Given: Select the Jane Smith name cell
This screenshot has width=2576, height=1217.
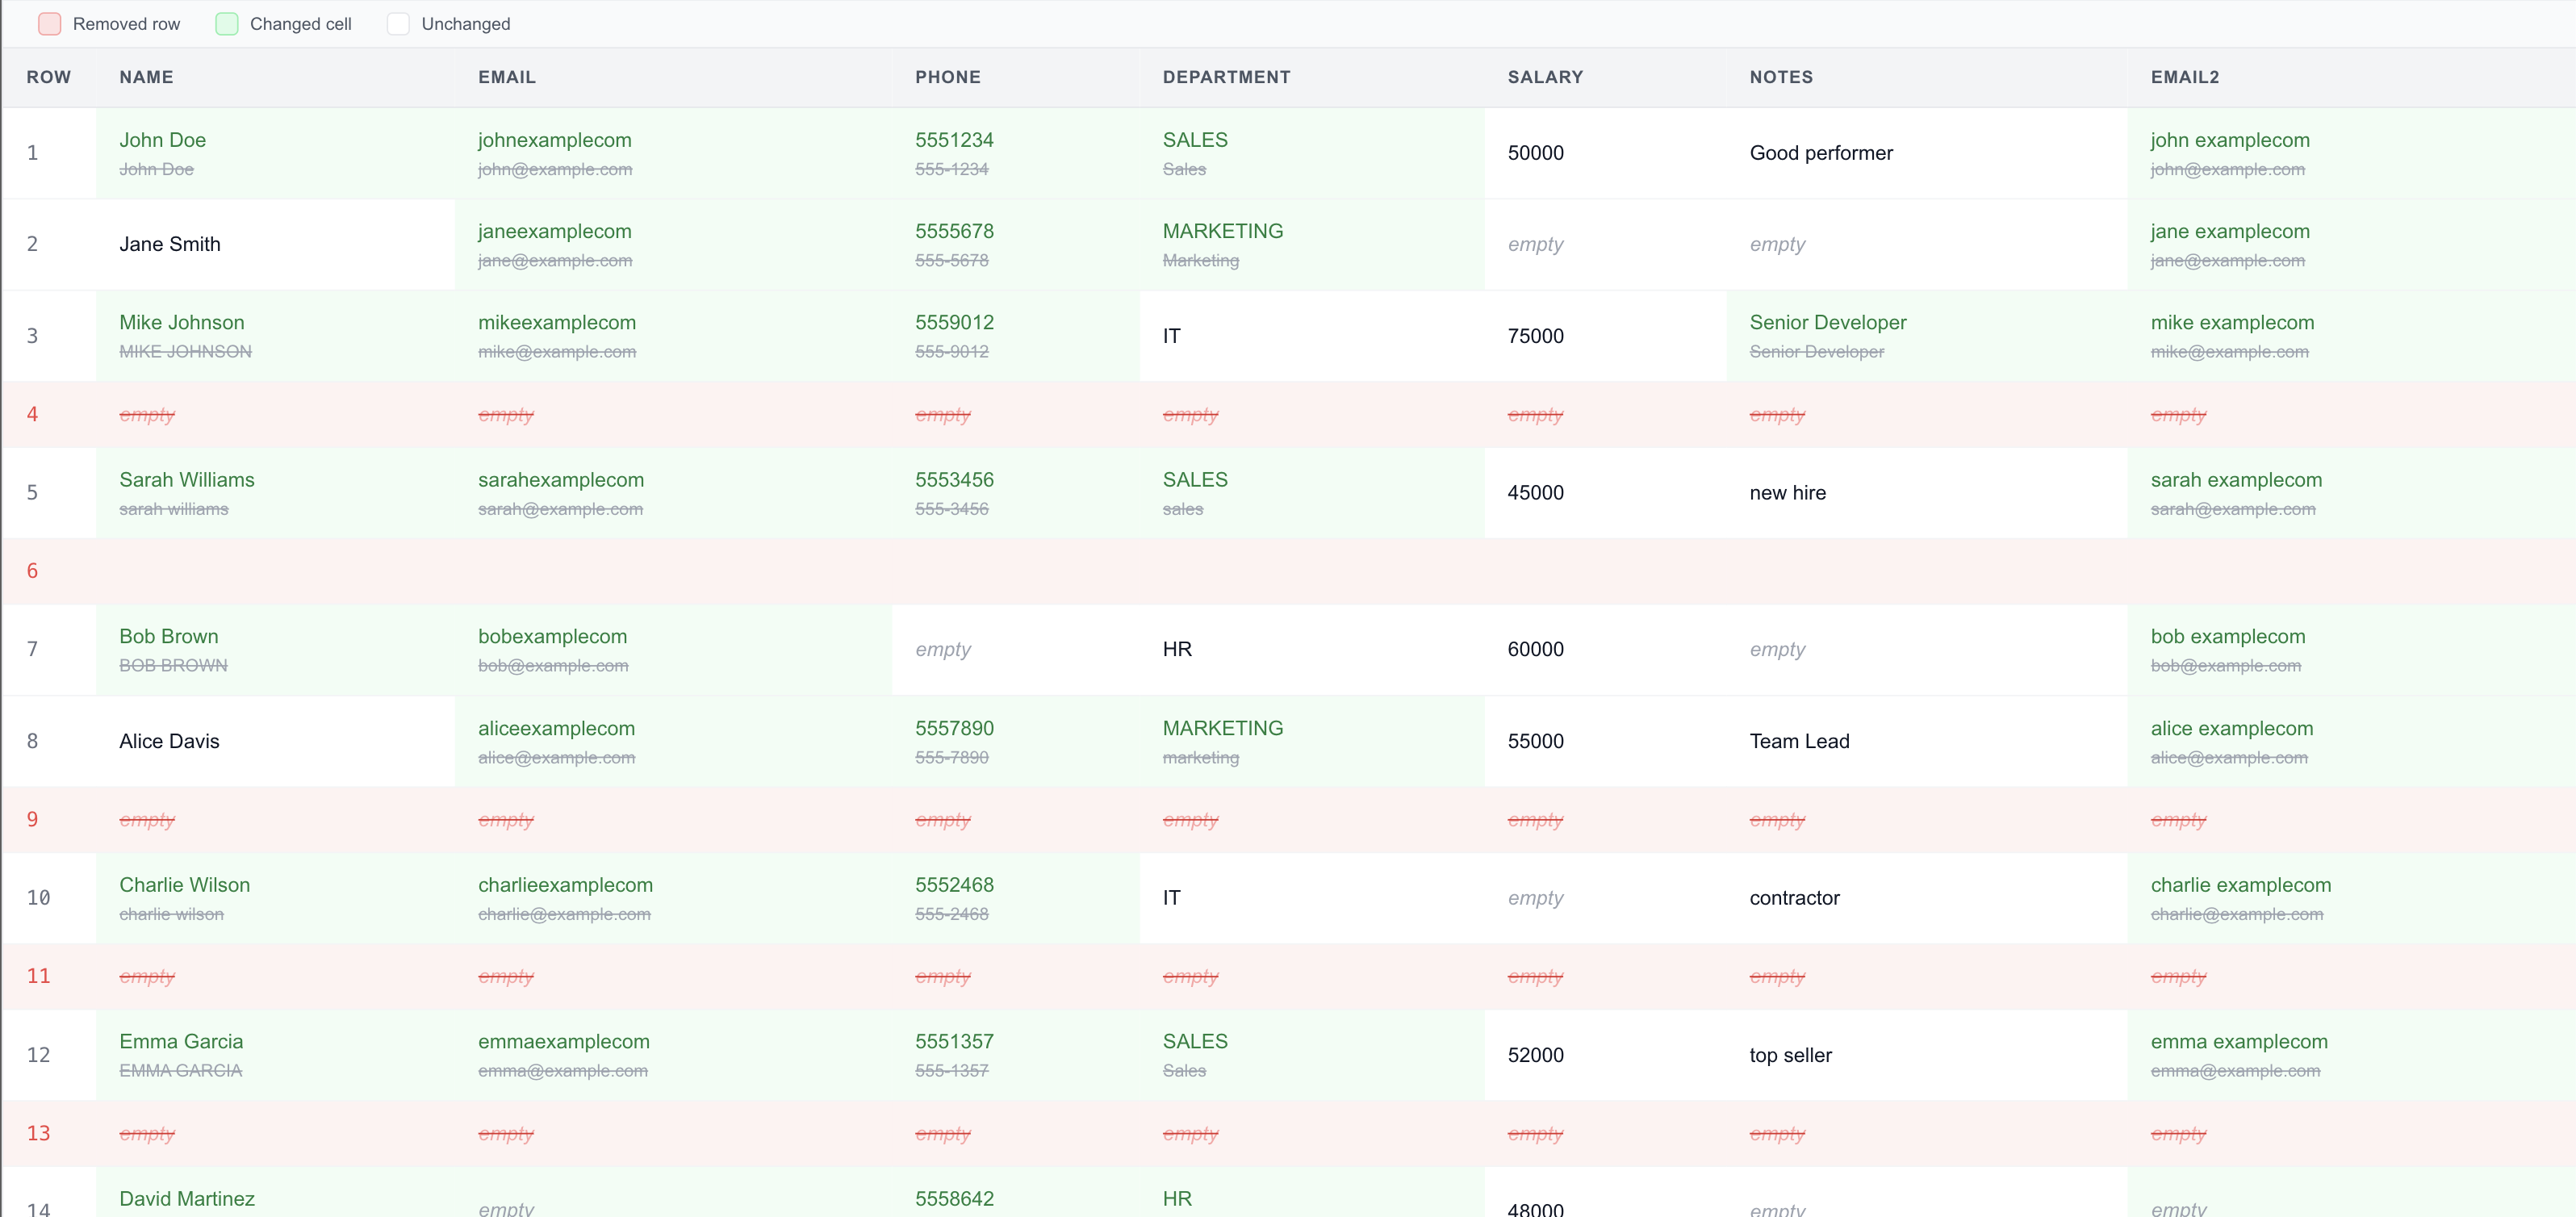Looking at the screenshot, I should tap(170, 244).
